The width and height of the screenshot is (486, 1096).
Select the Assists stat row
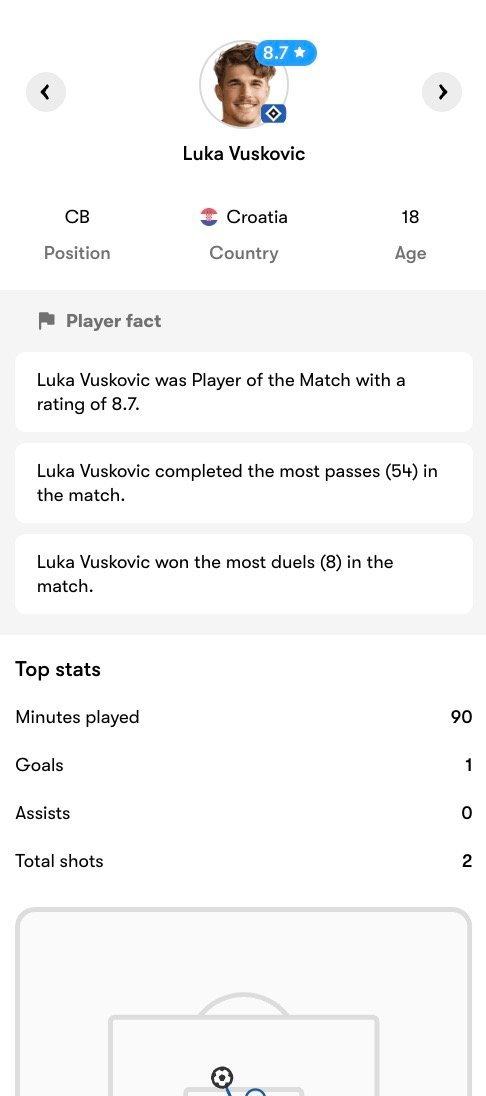243,813
